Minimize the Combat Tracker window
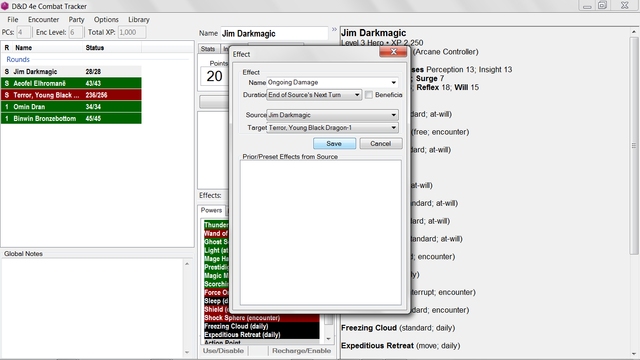640x360 pixels. pyautogui.click(x=587, y=6)
